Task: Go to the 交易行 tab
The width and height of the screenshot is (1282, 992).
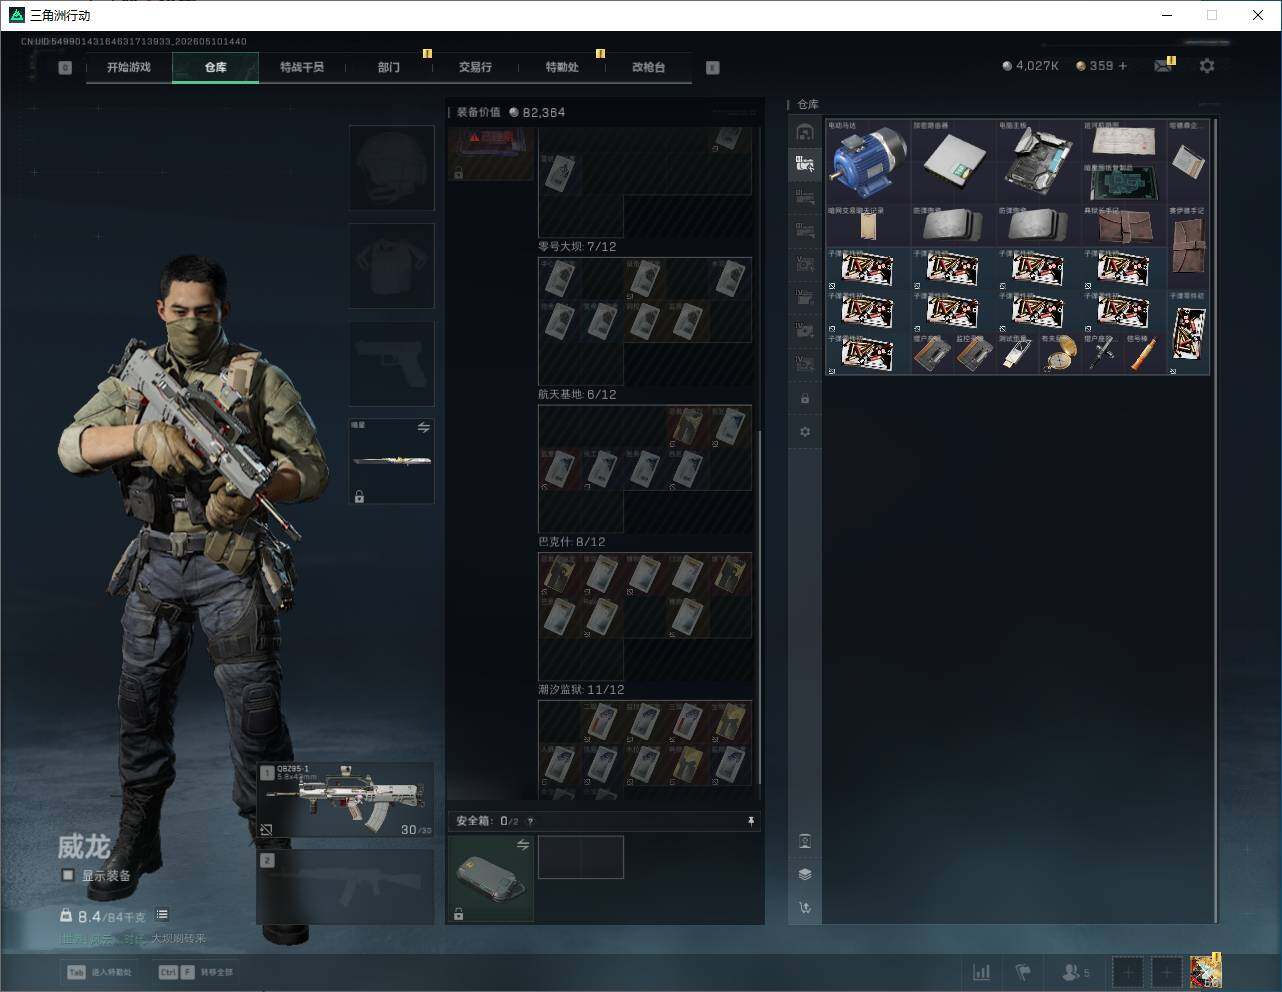Action: (x=475, y=67)
